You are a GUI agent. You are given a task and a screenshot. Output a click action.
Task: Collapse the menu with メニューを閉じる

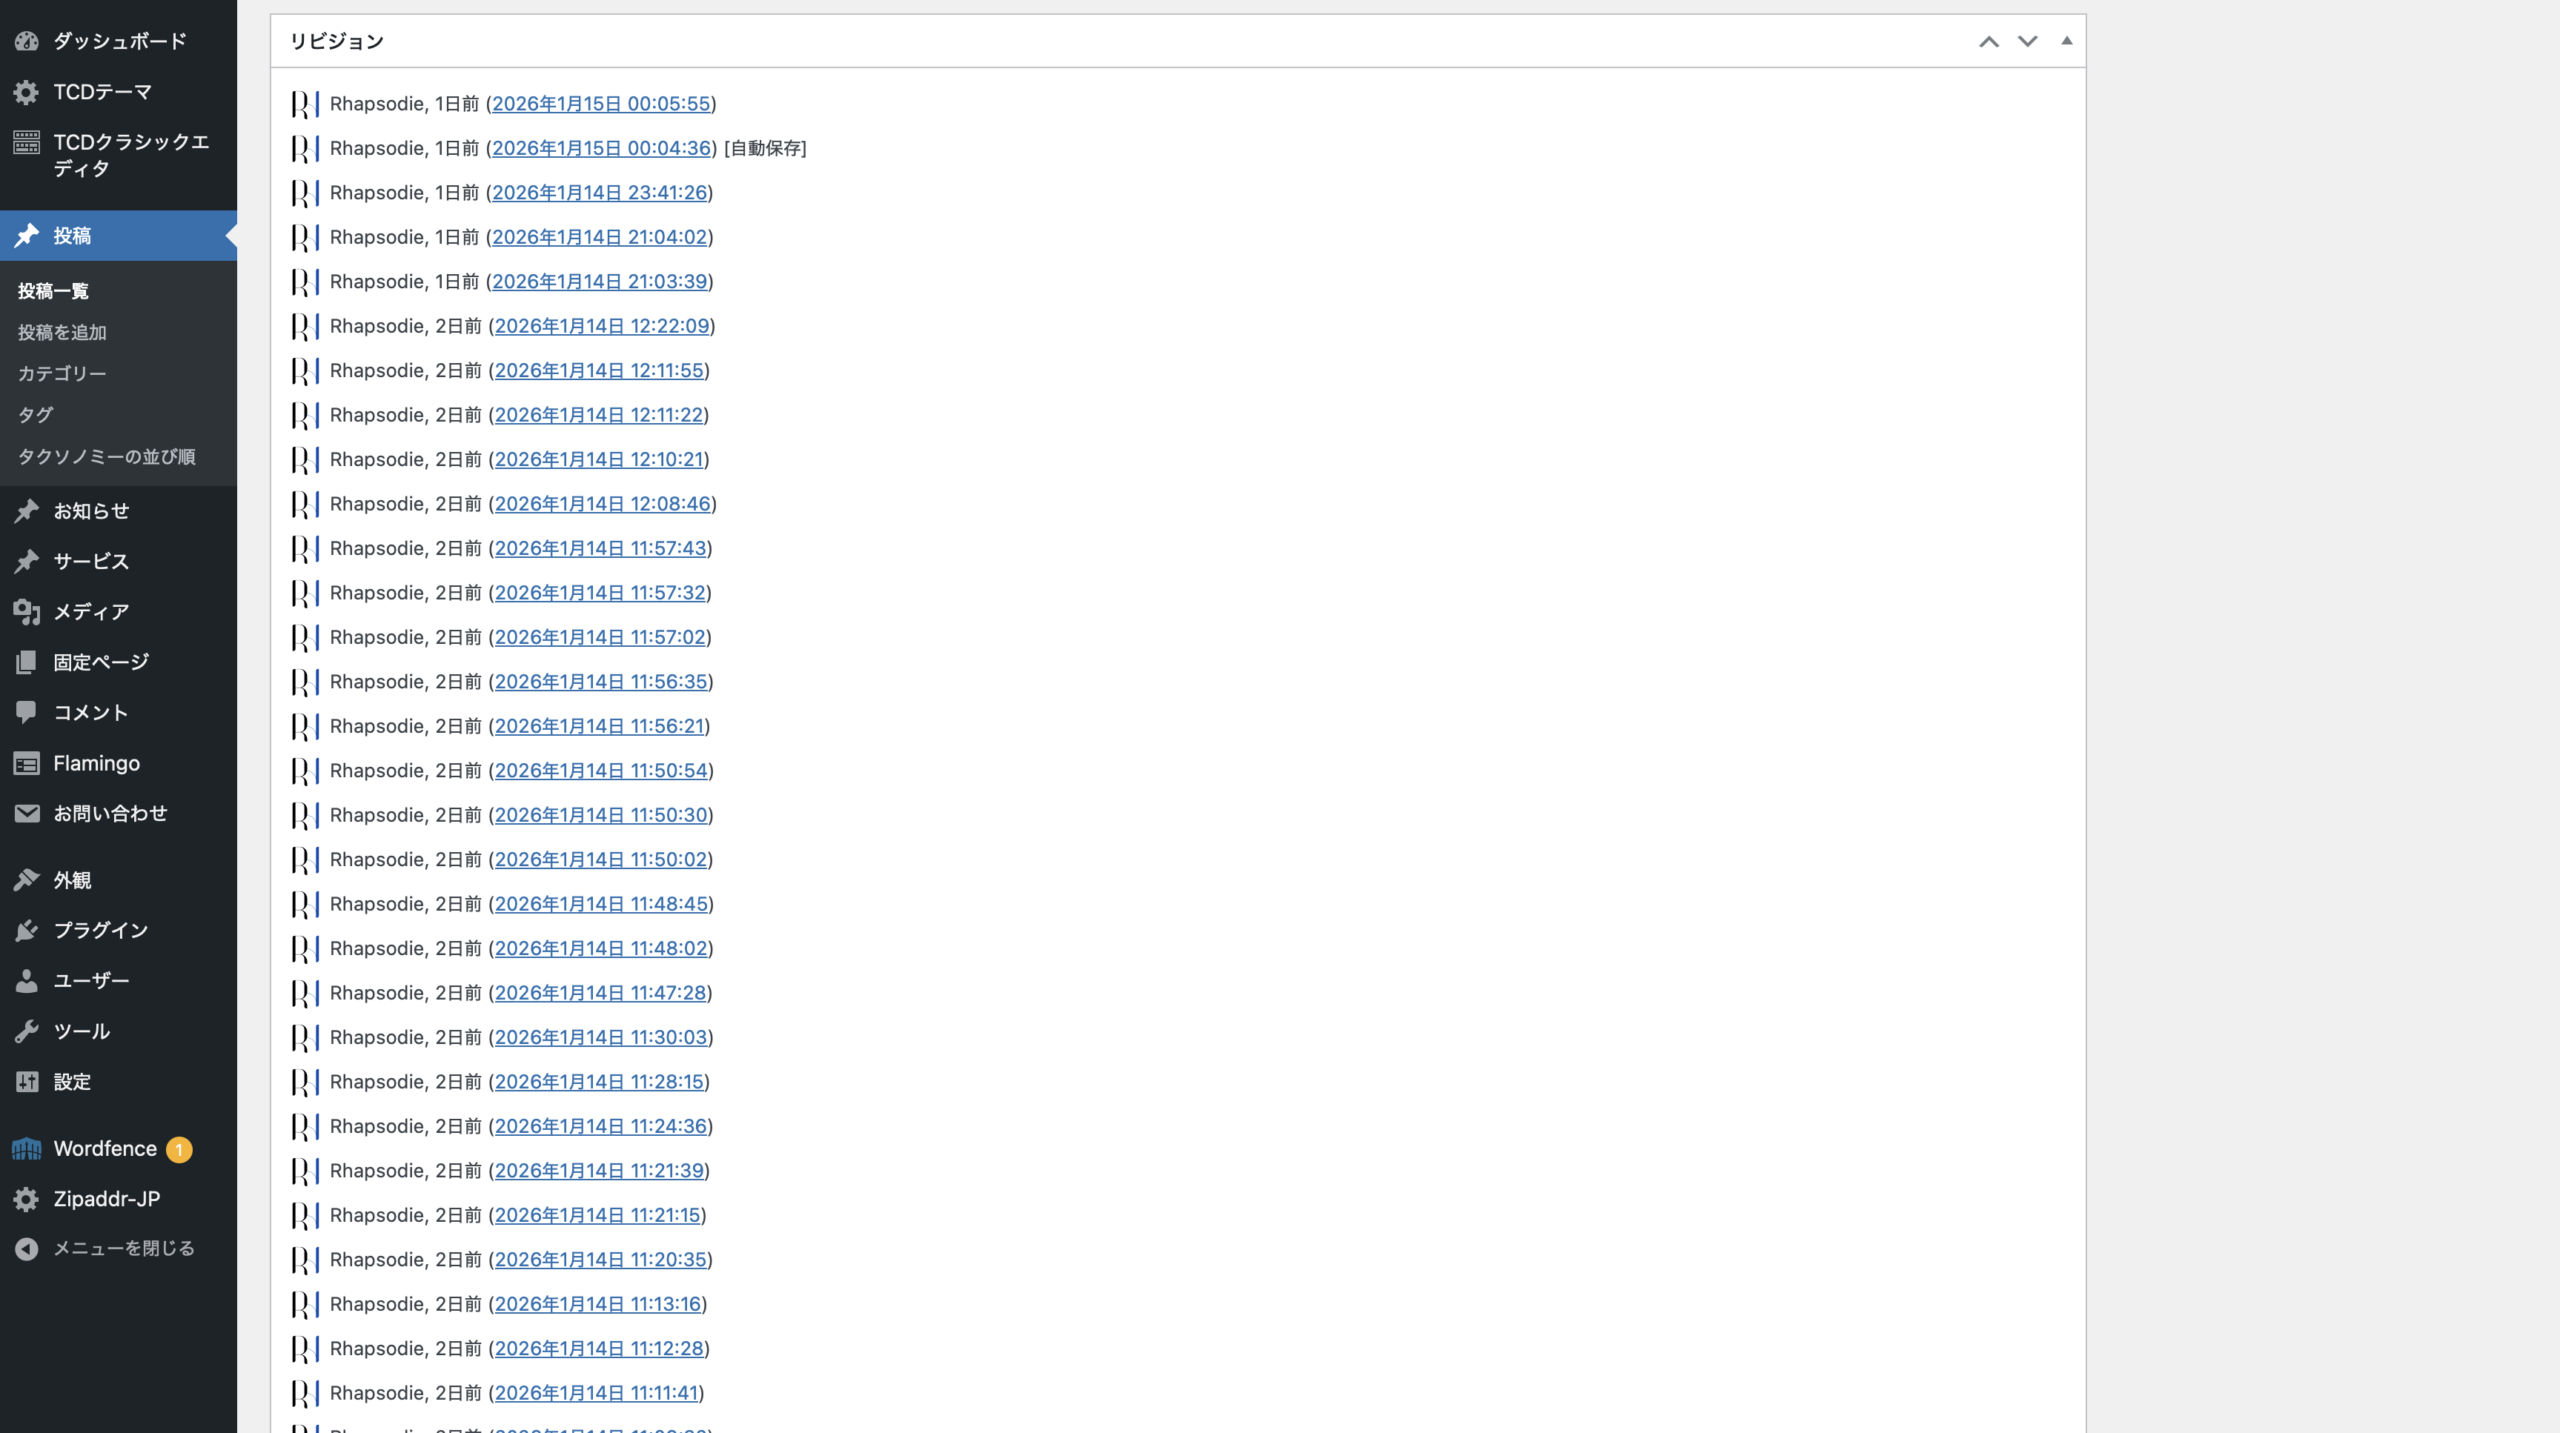pyautogui.click(x=123, y=1248)
